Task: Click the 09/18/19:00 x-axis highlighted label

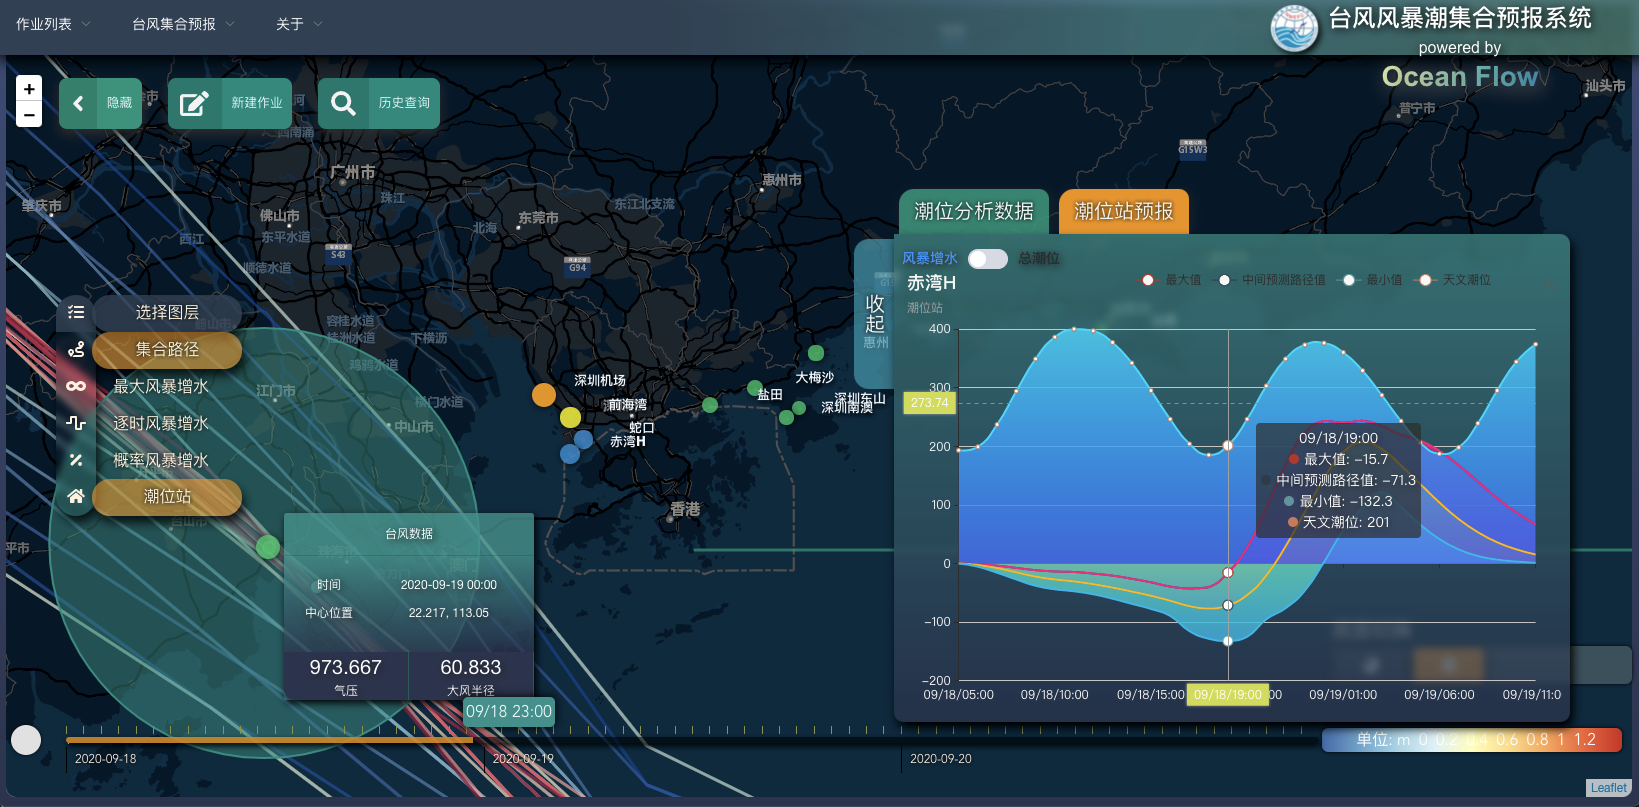Action: [x=1228, y=695]
